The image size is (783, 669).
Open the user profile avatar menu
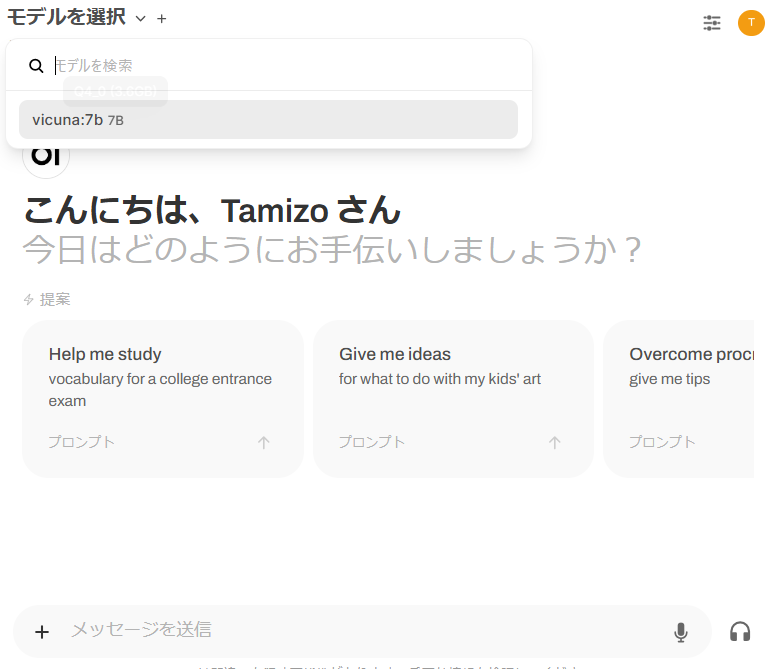point(751,22)
